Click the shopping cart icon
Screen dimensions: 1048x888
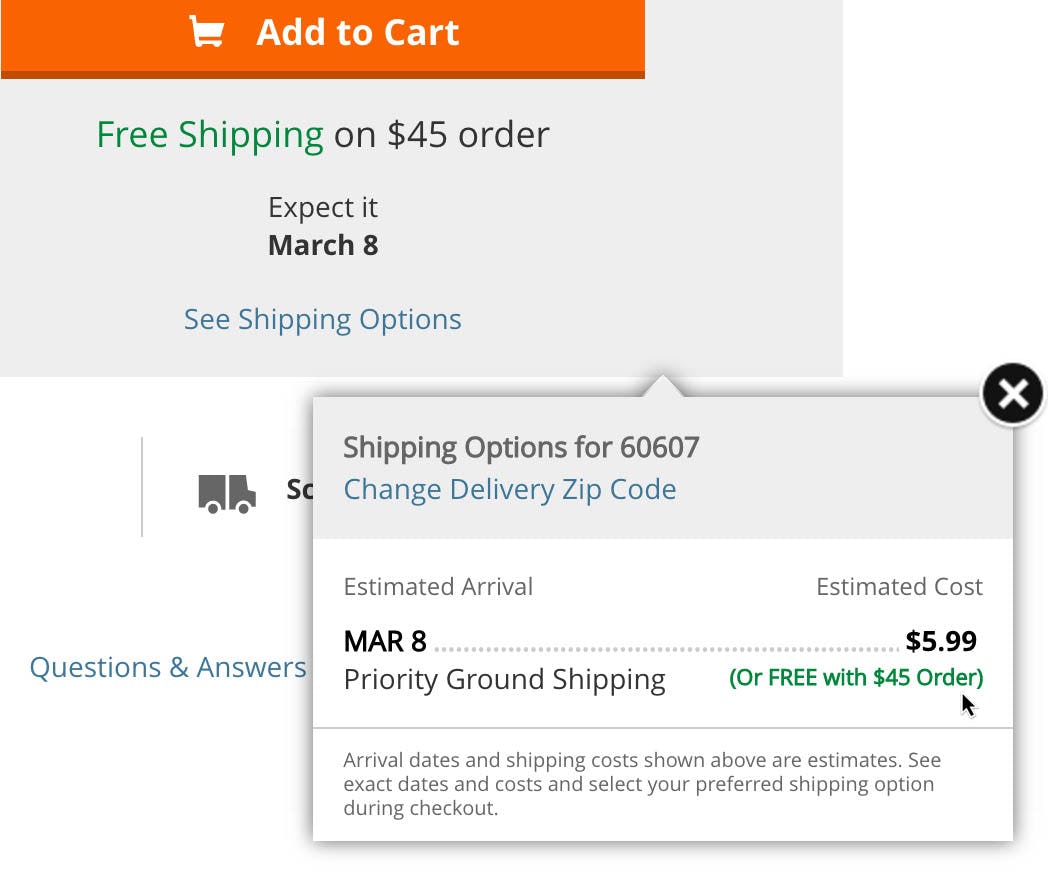207,33
